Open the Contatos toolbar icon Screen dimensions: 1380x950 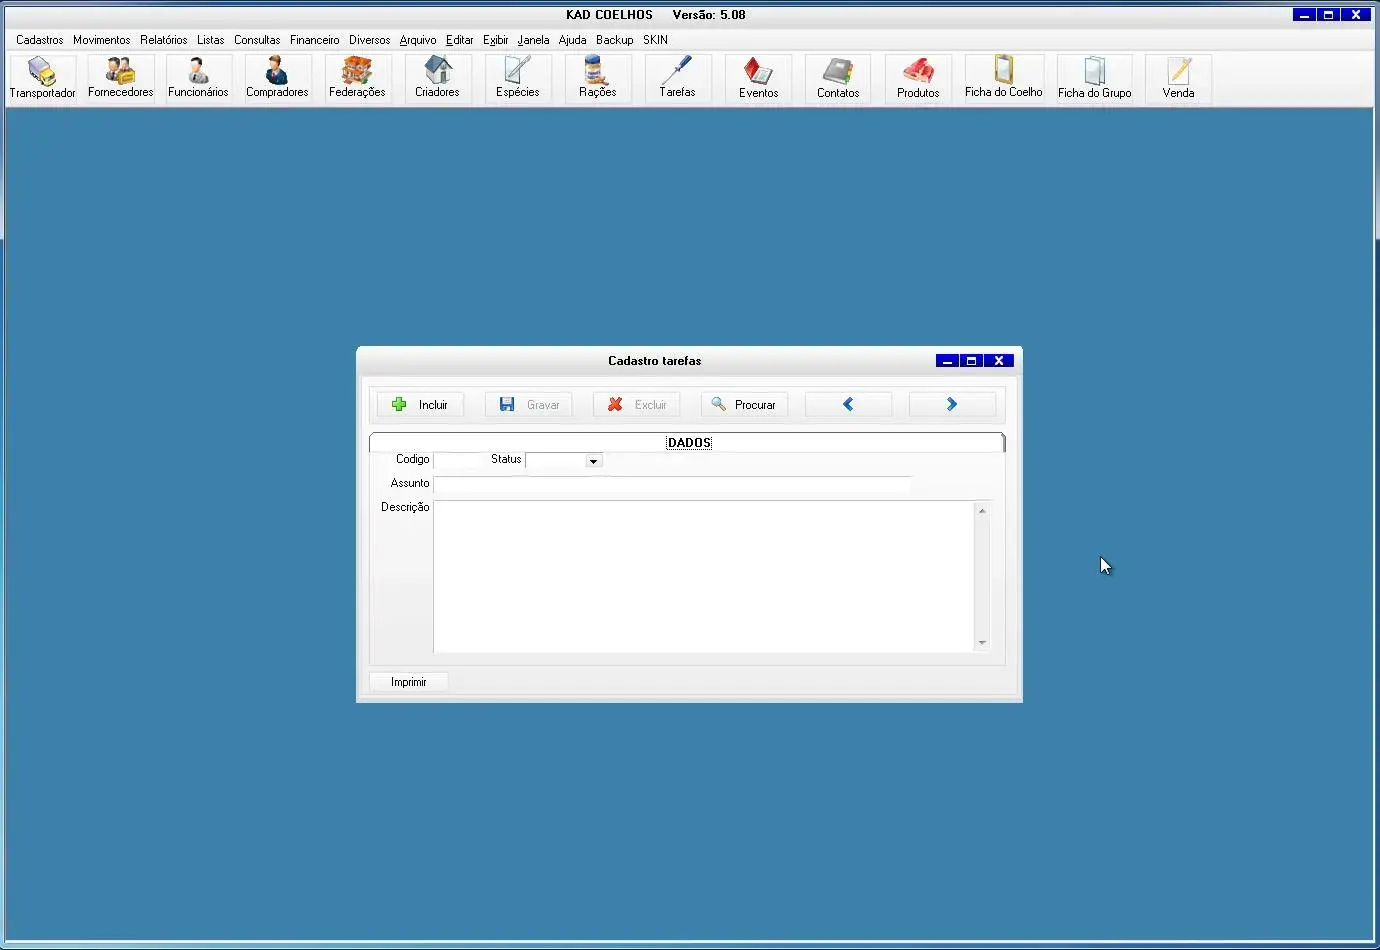click(x=838, y=79)
